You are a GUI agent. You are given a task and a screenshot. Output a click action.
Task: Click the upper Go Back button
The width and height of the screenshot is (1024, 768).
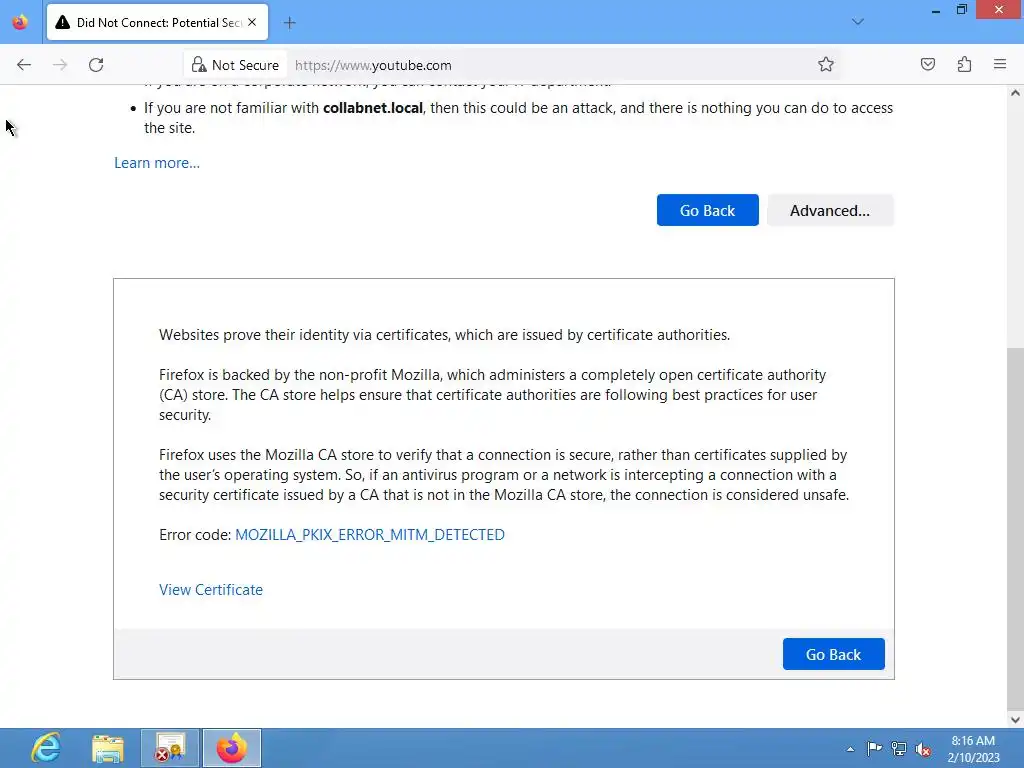[x=707, y=210]
